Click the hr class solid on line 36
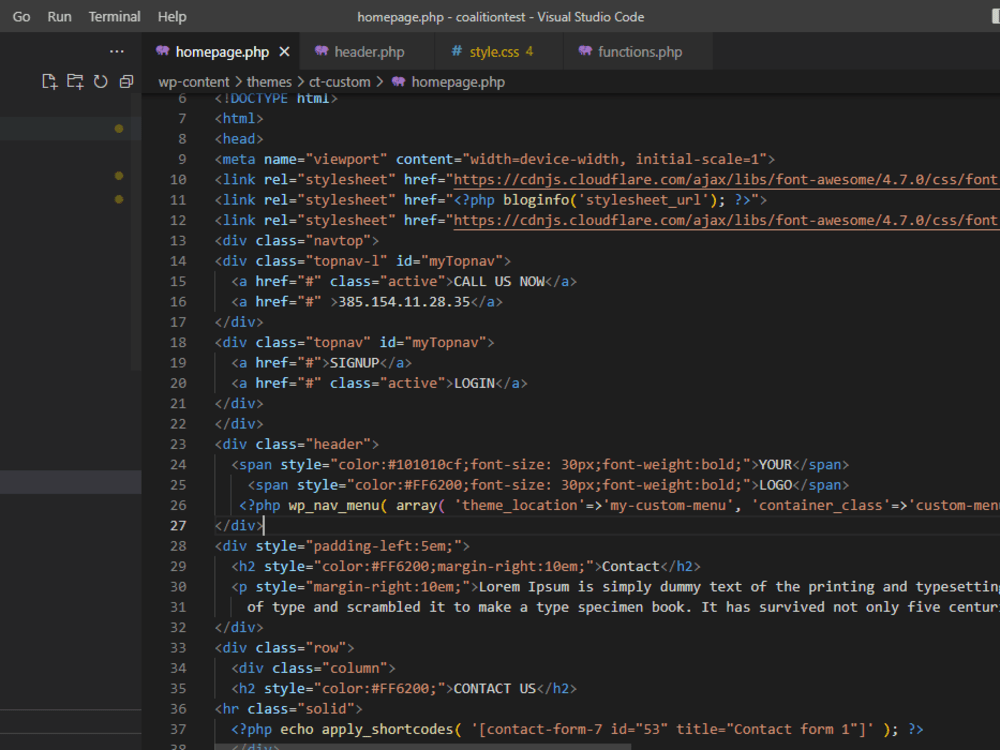This screenshot has height=750, width=1000. coord(288,709)
